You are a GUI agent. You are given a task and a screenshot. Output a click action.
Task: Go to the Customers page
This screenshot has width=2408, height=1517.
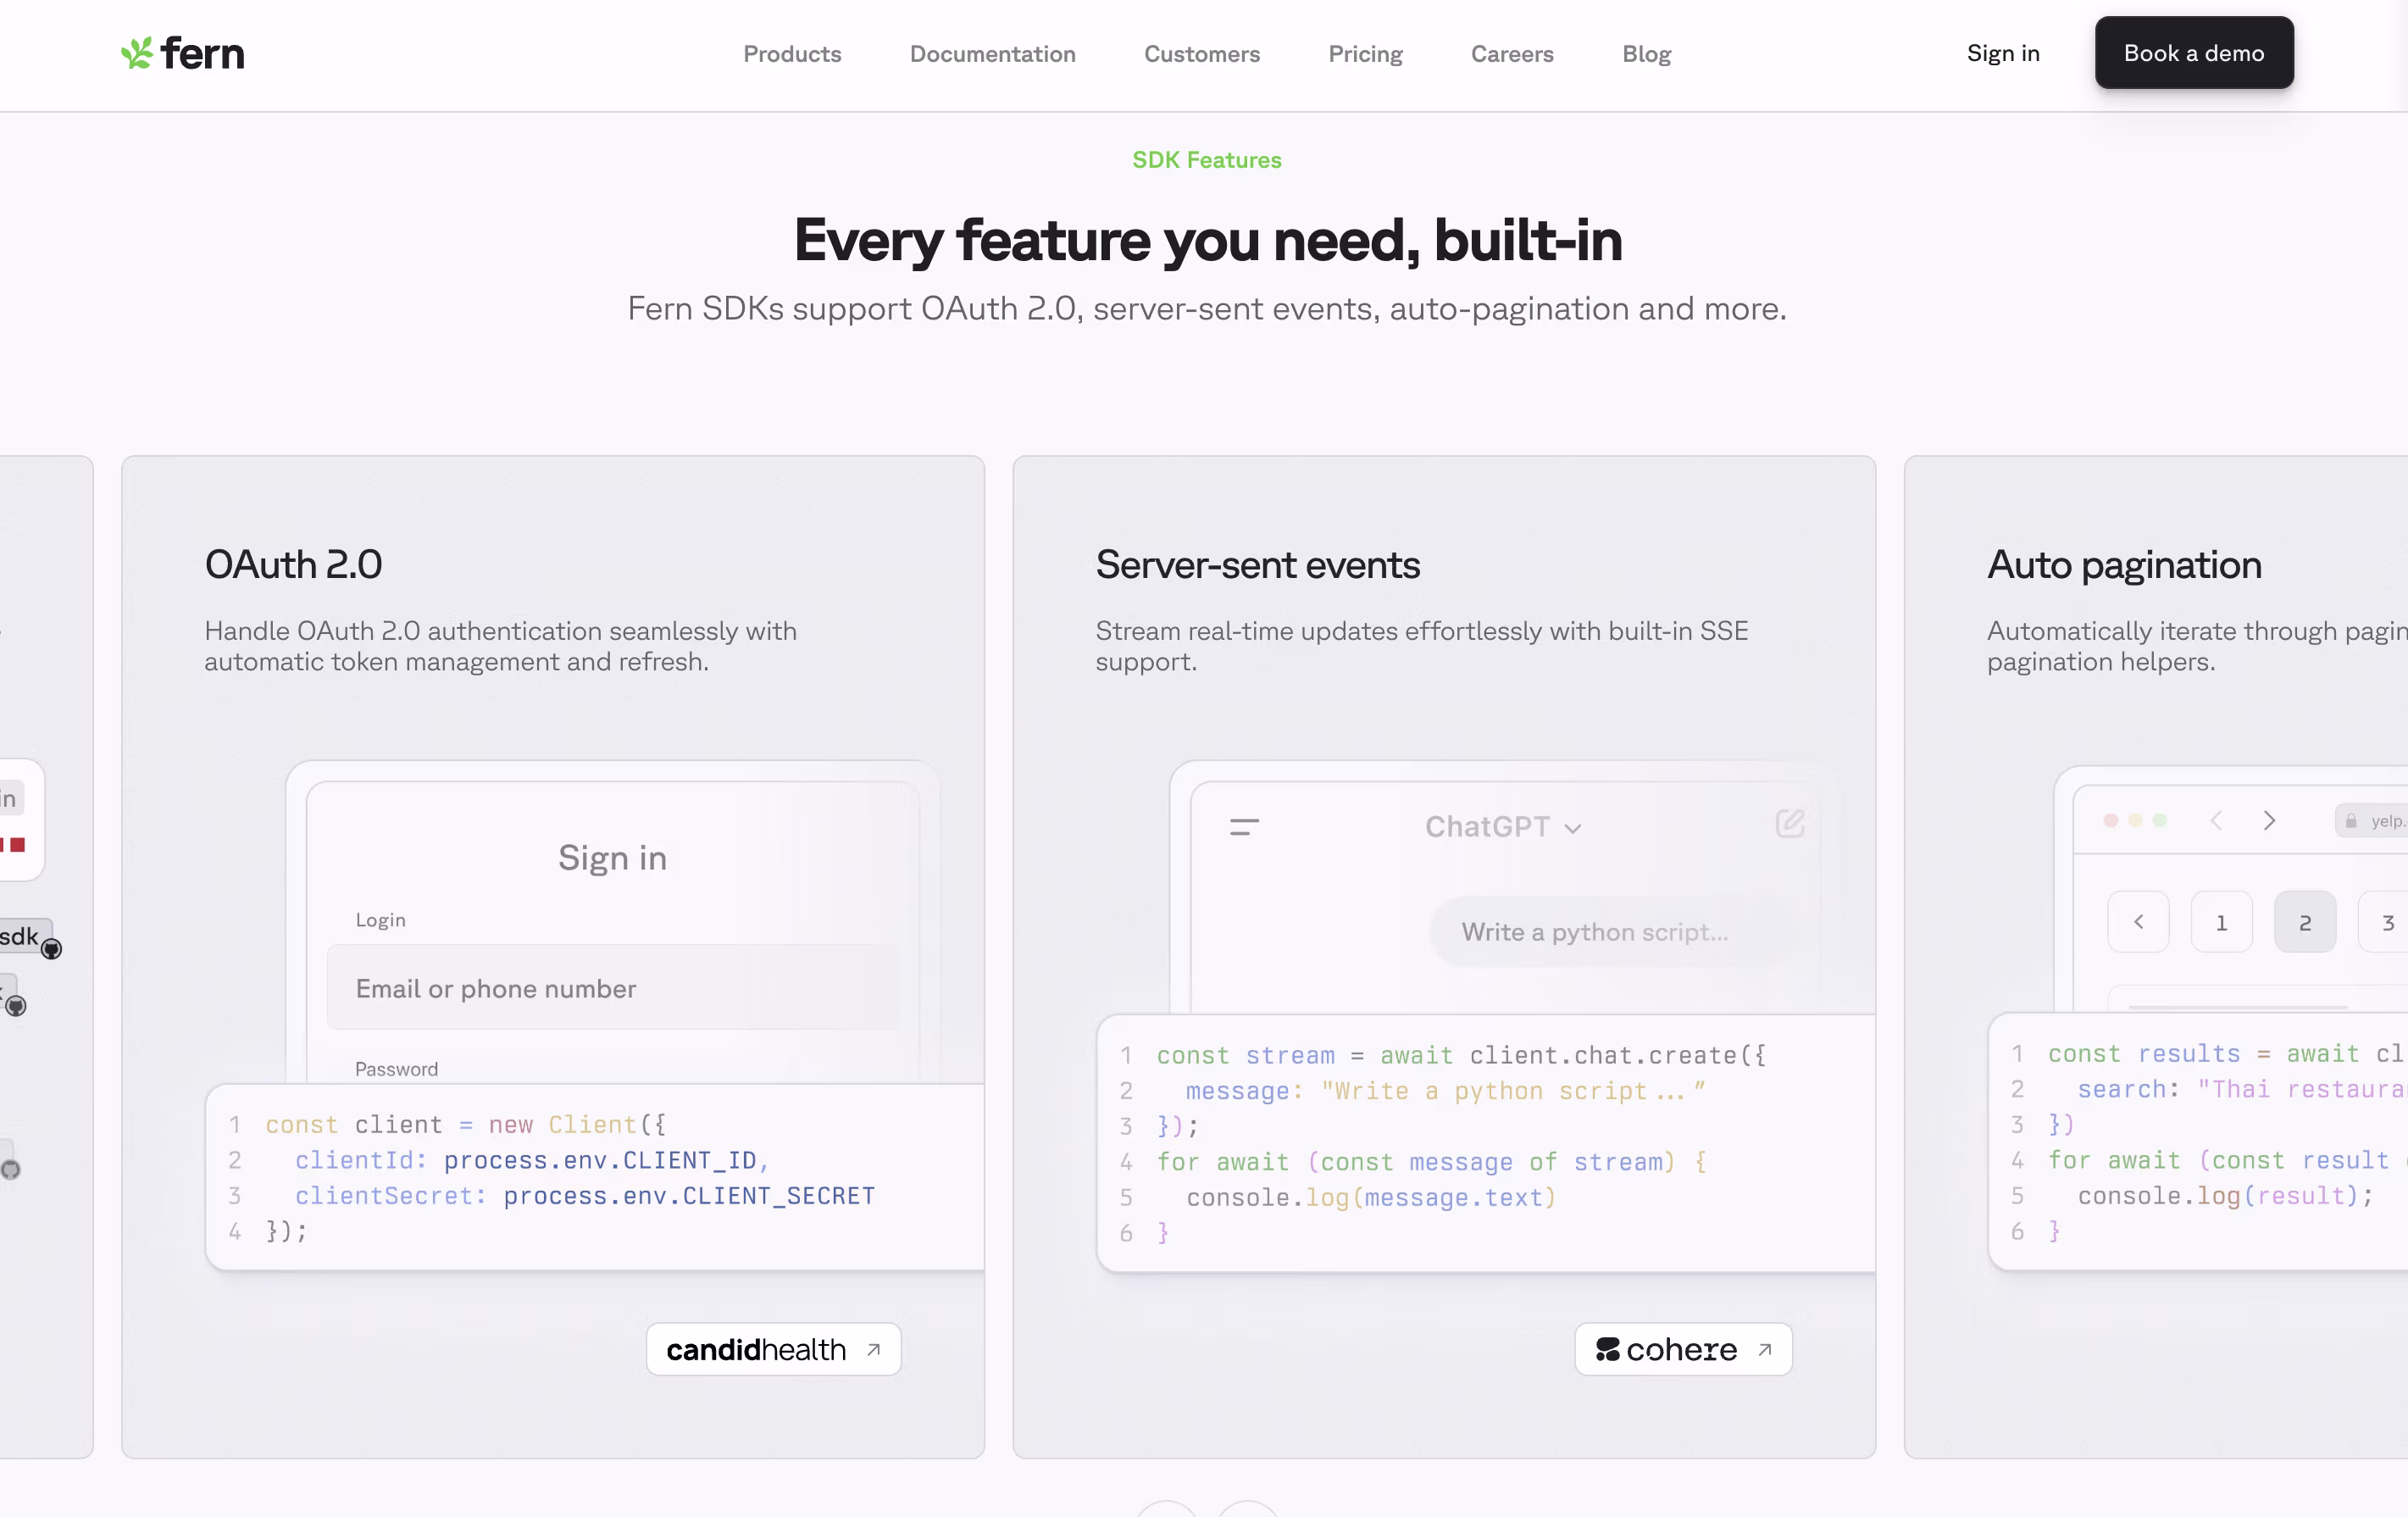pos(1202,54)
